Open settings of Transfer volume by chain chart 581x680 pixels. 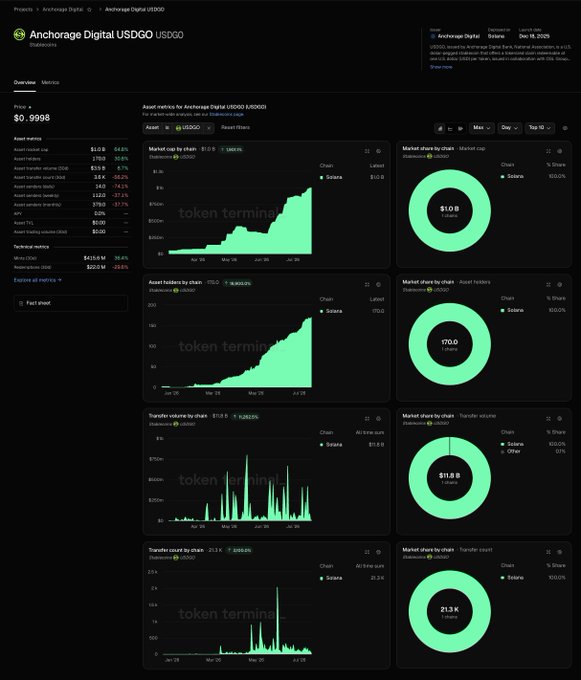point(379,418)
